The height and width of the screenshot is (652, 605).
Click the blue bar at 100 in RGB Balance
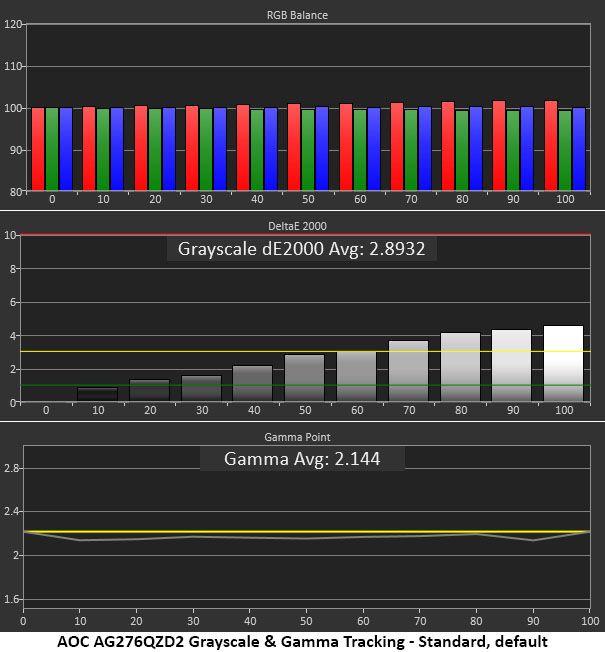point(579,149)
